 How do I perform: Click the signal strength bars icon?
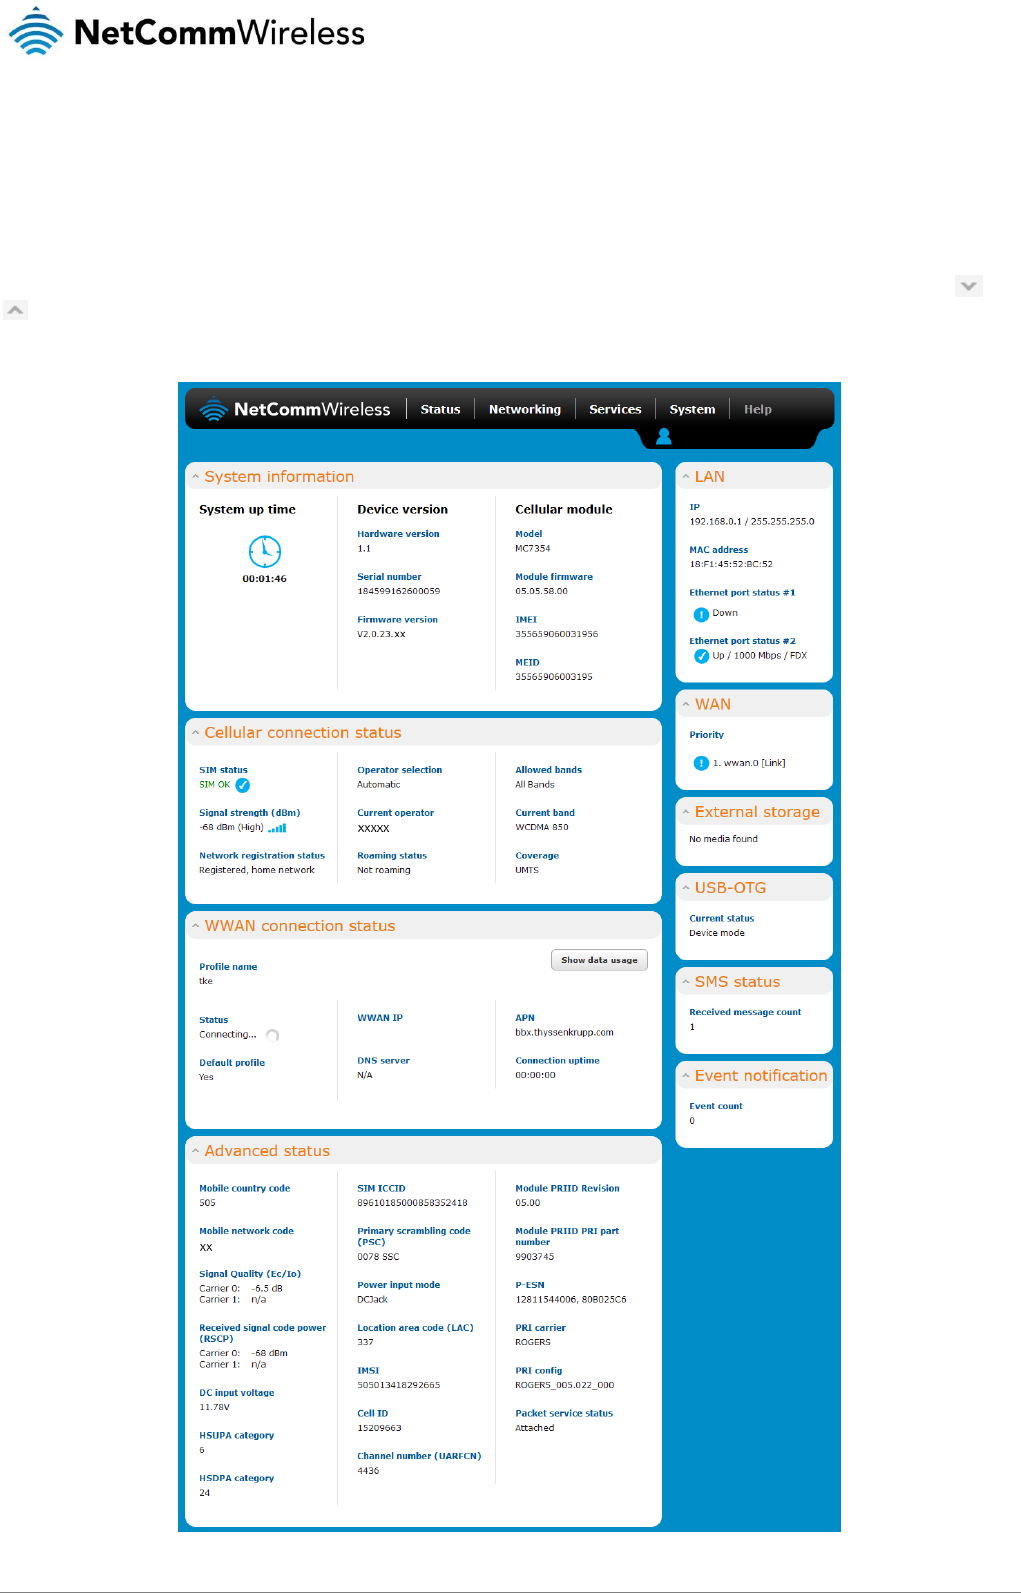click(277, 828)
